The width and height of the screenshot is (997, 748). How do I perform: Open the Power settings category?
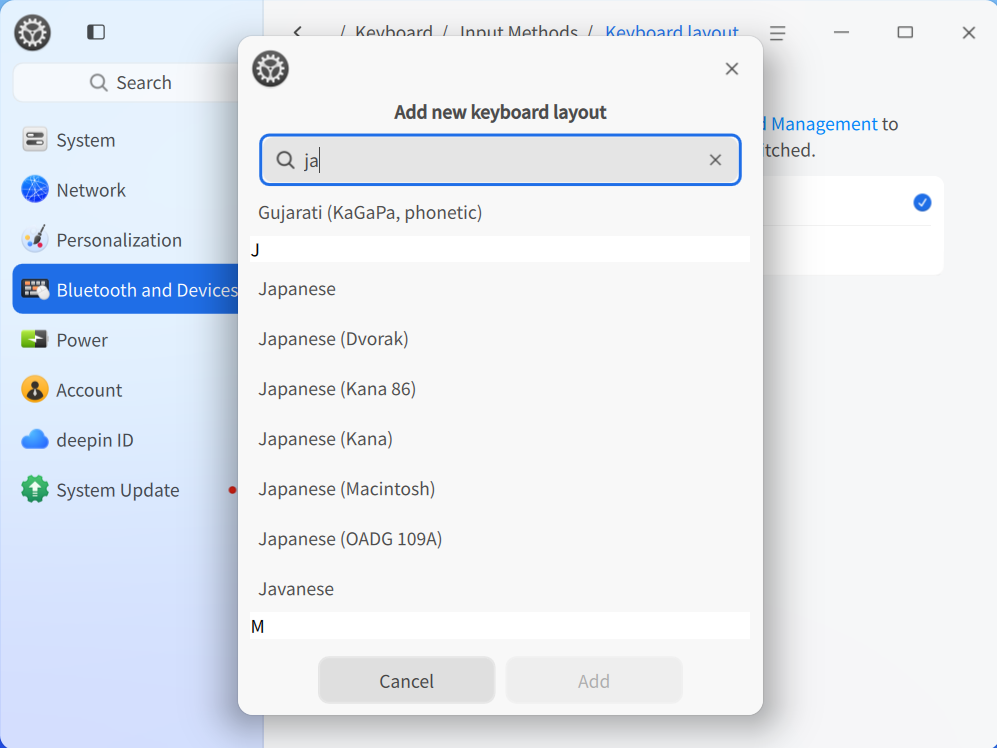[125, 340]
